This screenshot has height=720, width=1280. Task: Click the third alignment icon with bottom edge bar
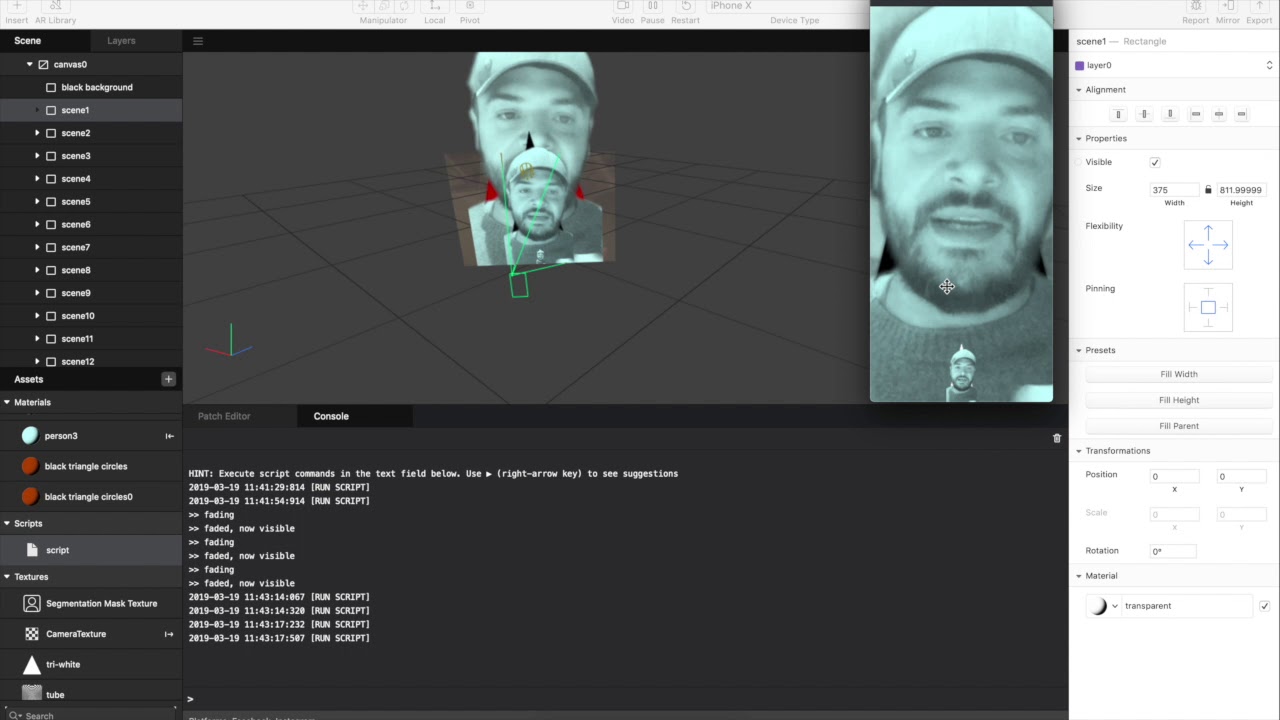coord(1170,114)
